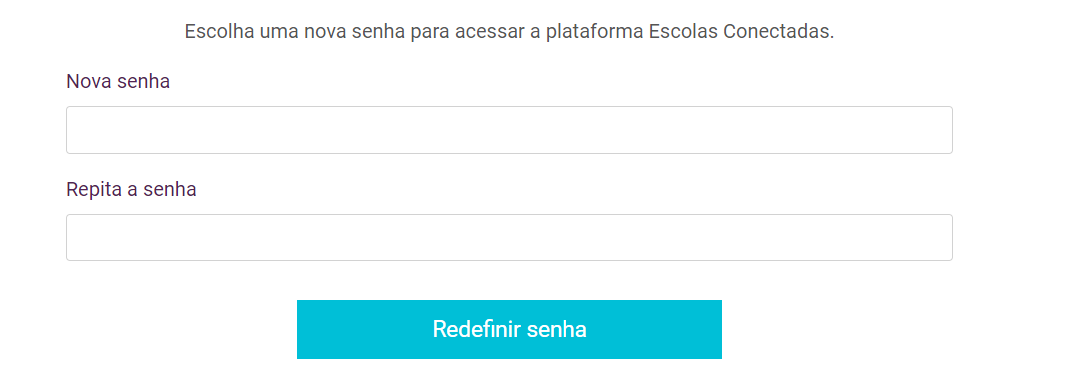
Task: Submit the form with the cyan Redefinir button
Action: (509, 329)
